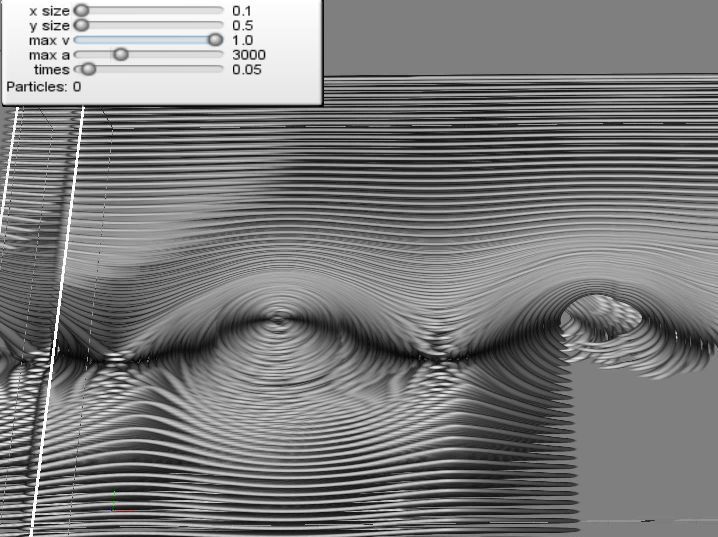Click the XYZ axis gizmo in viewport

(113, 499)
